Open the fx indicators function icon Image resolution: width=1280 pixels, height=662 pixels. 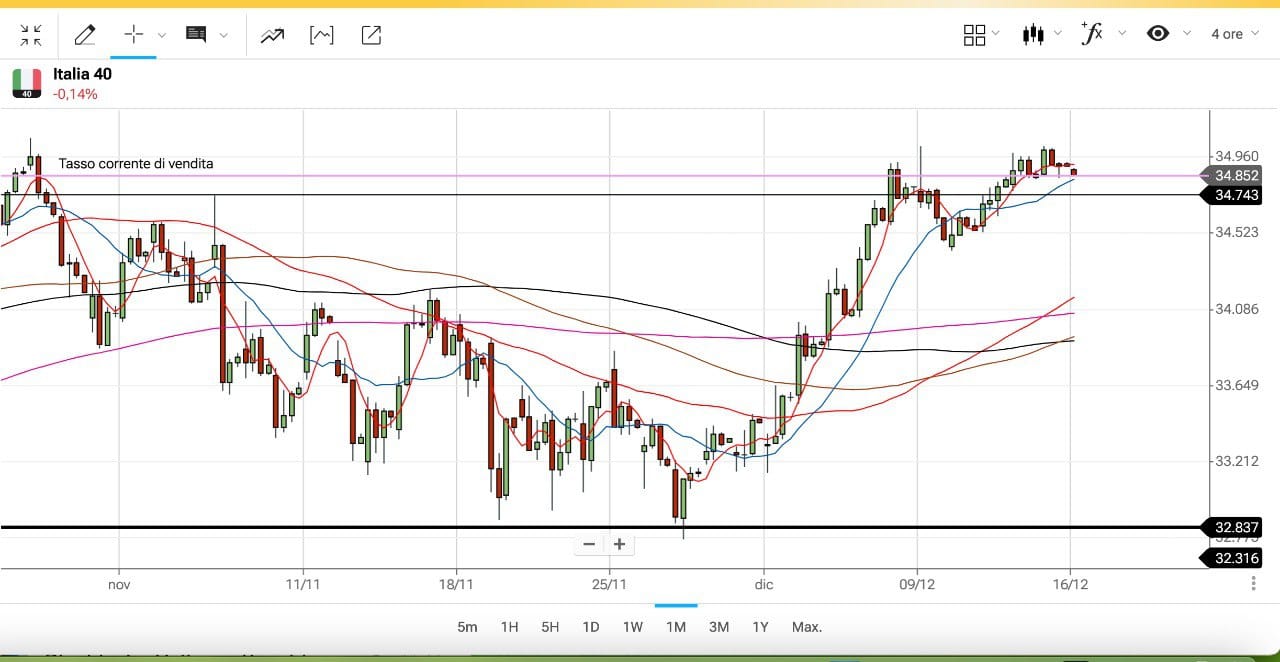[1092, 34]
